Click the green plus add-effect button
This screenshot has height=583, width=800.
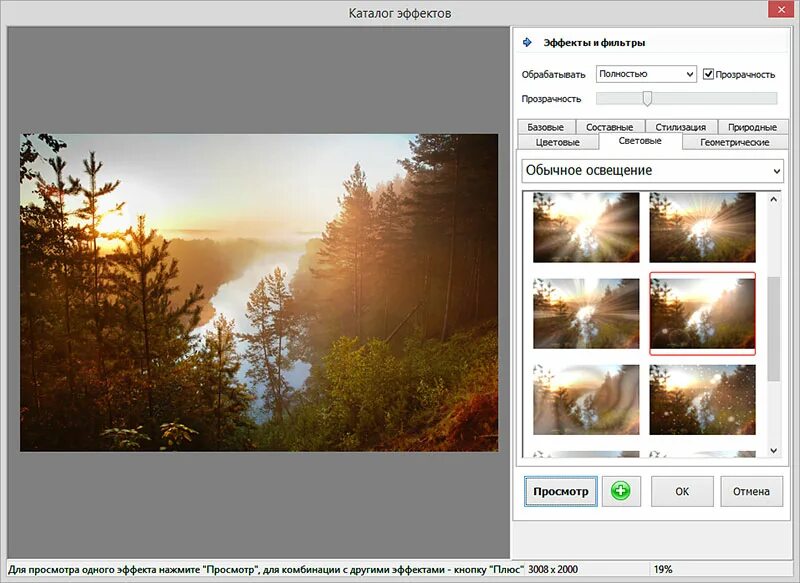pyautogui.click(x=621, y=491)
